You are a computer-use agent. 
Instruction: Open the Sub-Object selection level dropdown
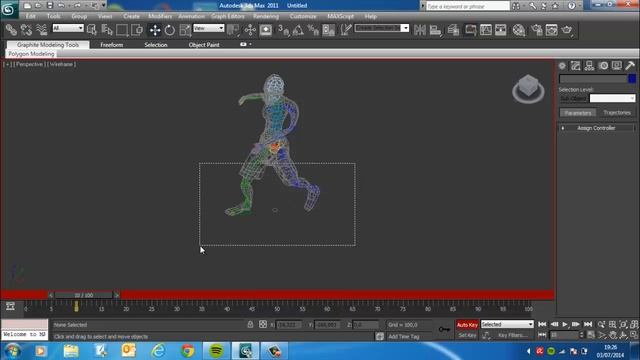click(612, 98)
